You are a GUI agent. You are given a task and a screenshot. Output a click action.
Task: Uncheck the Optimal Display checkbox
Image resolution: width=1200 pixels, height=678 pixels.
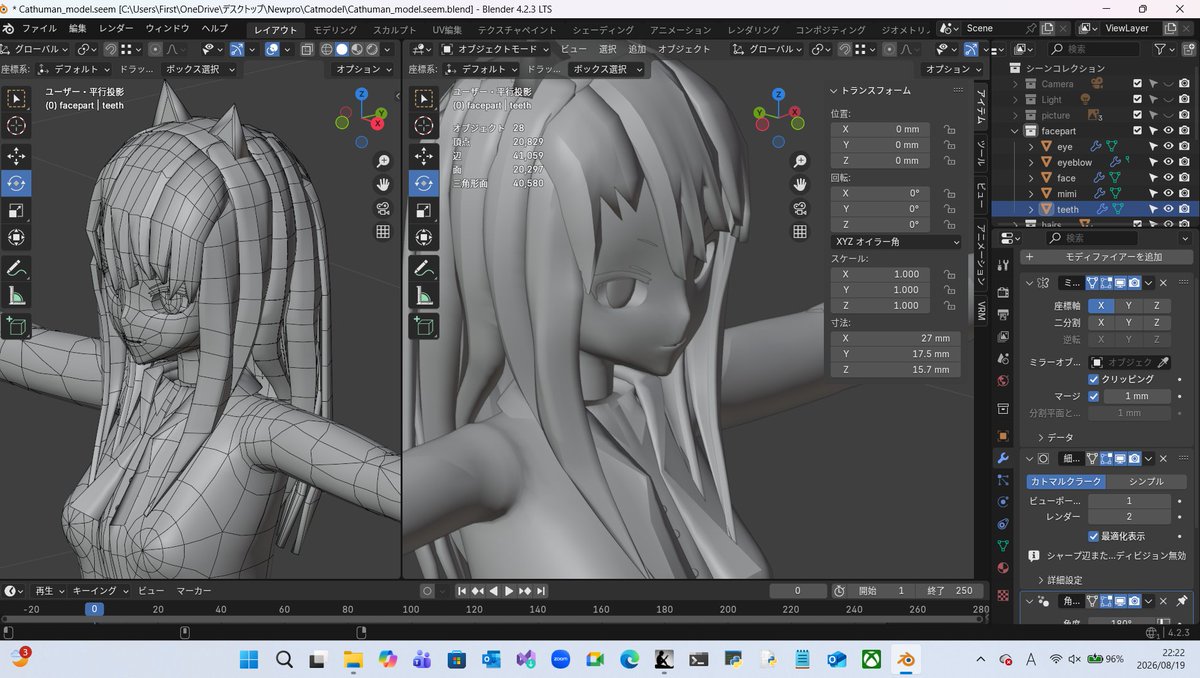click(1093, 536)
